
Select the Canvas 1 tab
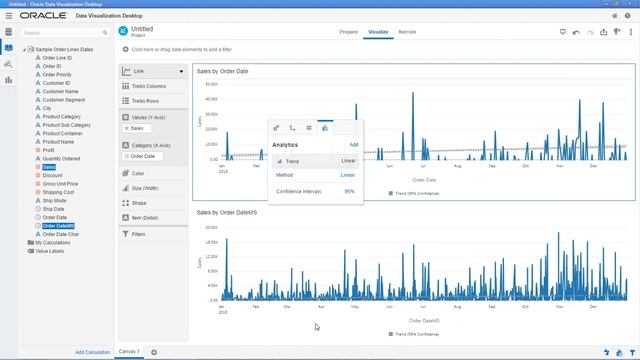pyautogui.click(x=129, y=351)
